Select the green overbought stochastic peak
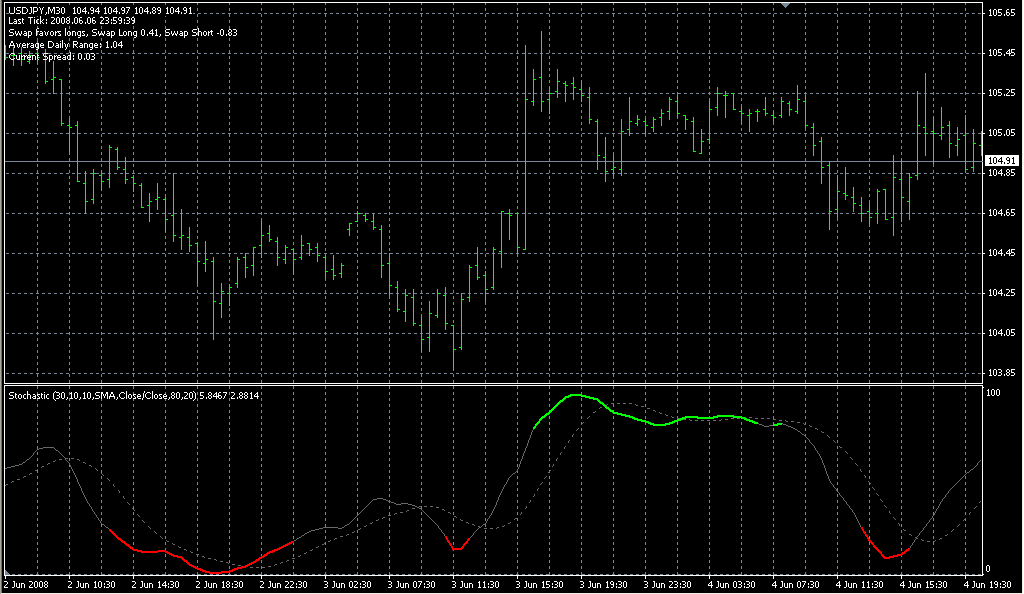The height and width of the screenshot is (594, 1024). 578,396
